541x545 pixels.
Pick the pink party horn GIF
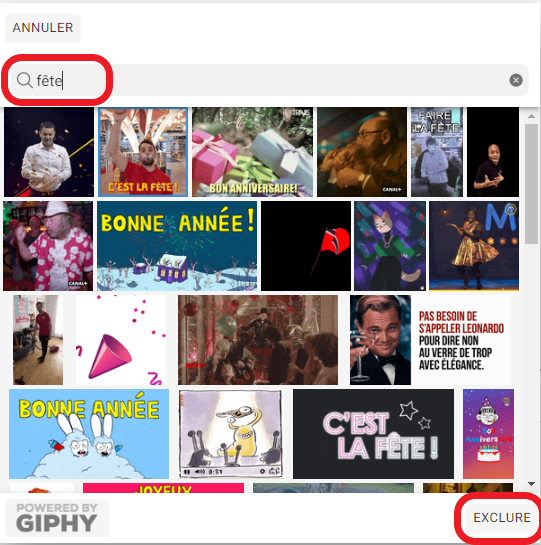click(121, 340)
